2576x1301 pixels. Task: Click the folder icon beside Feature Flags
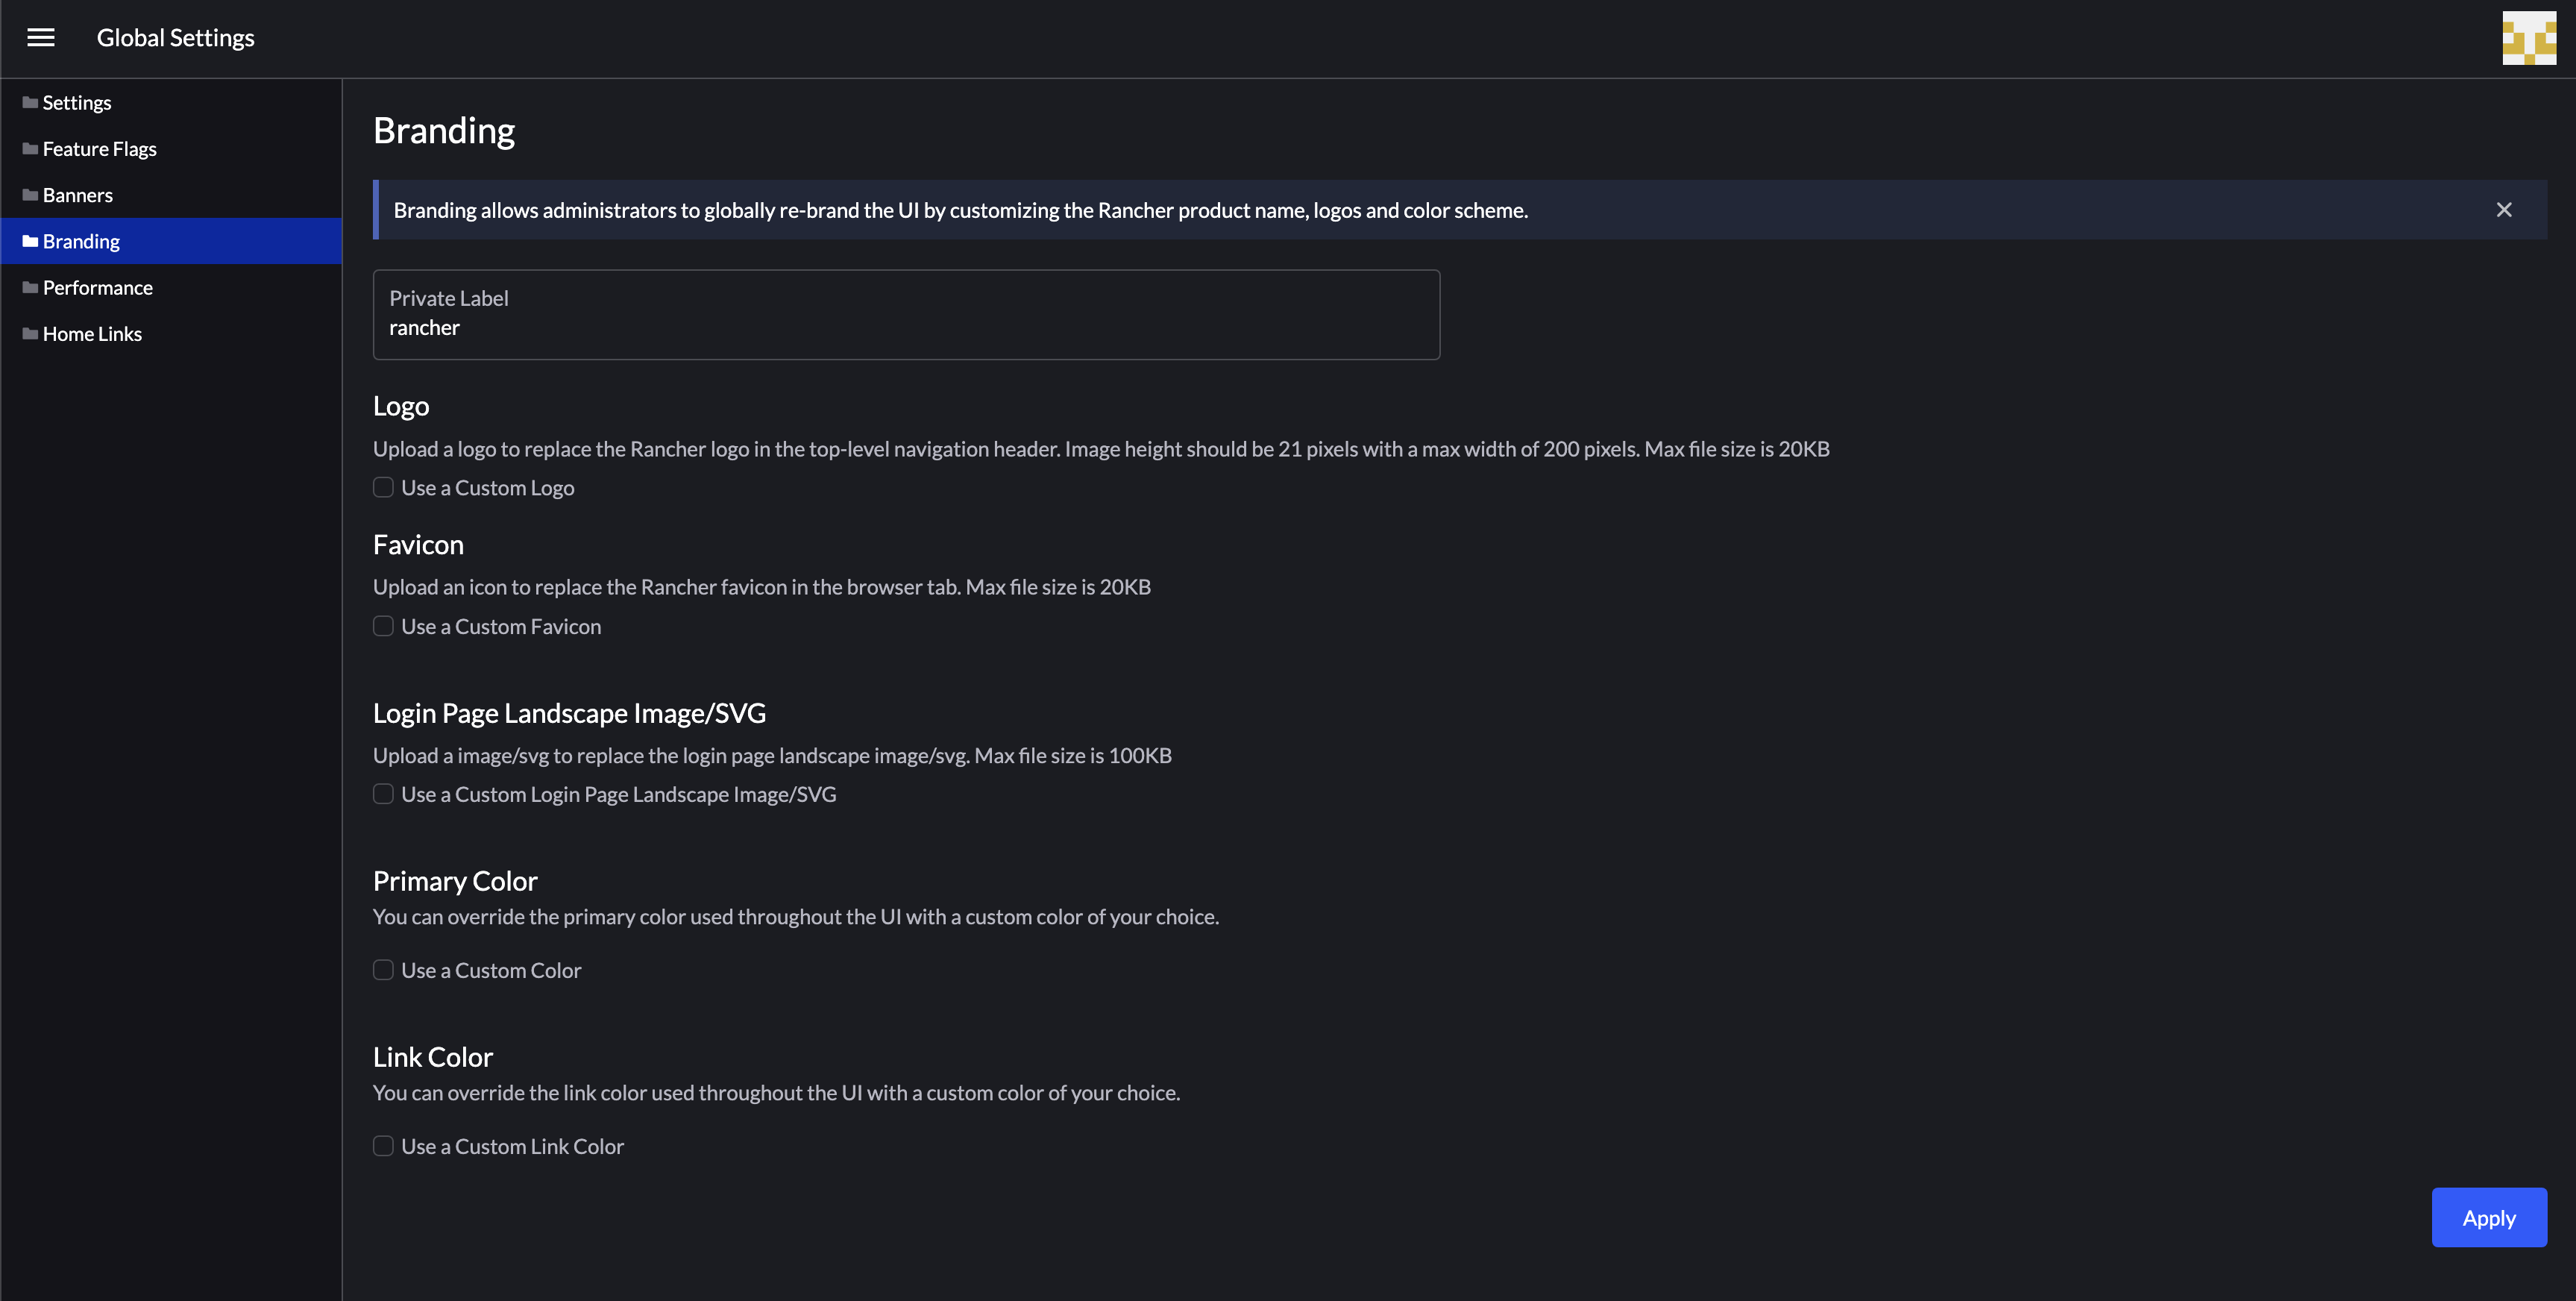click(28, 148)
